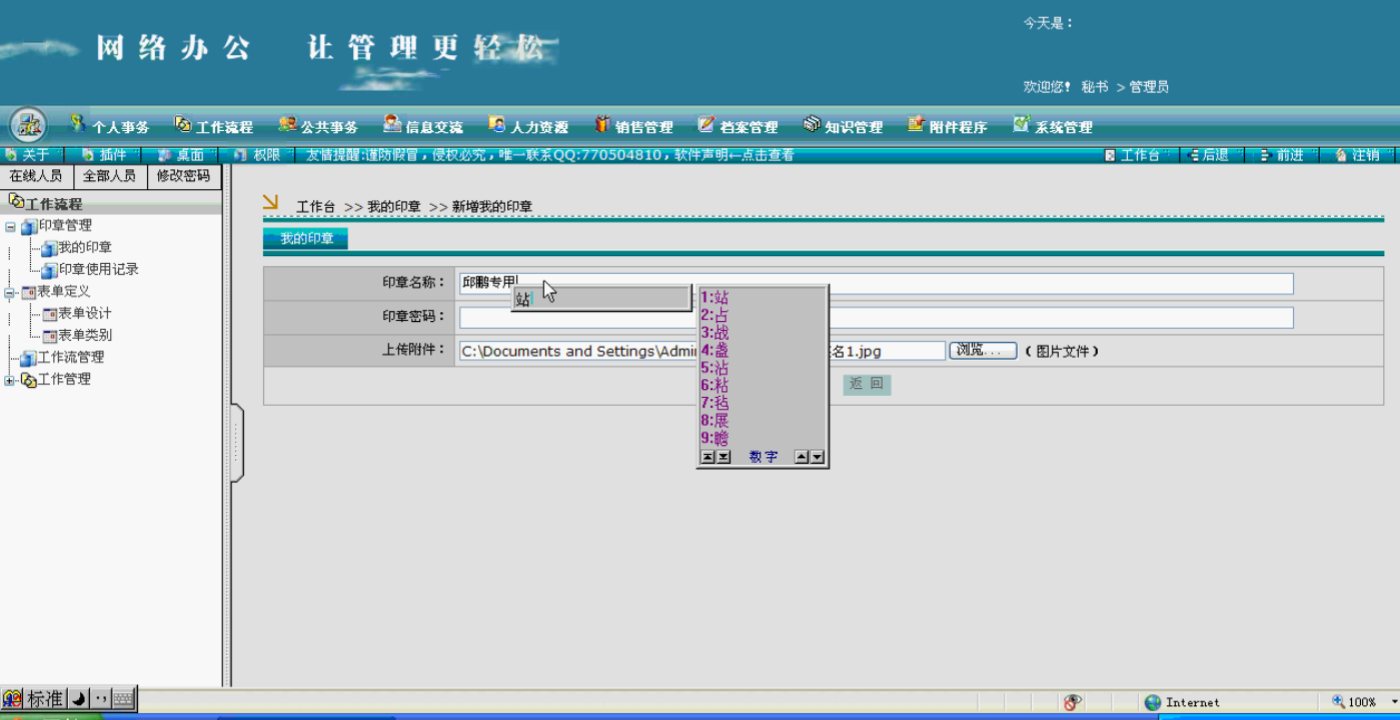This screenshot has height=720, width=1400.
Task: Open the 人力资源 navigation icon
Action: 497,125
